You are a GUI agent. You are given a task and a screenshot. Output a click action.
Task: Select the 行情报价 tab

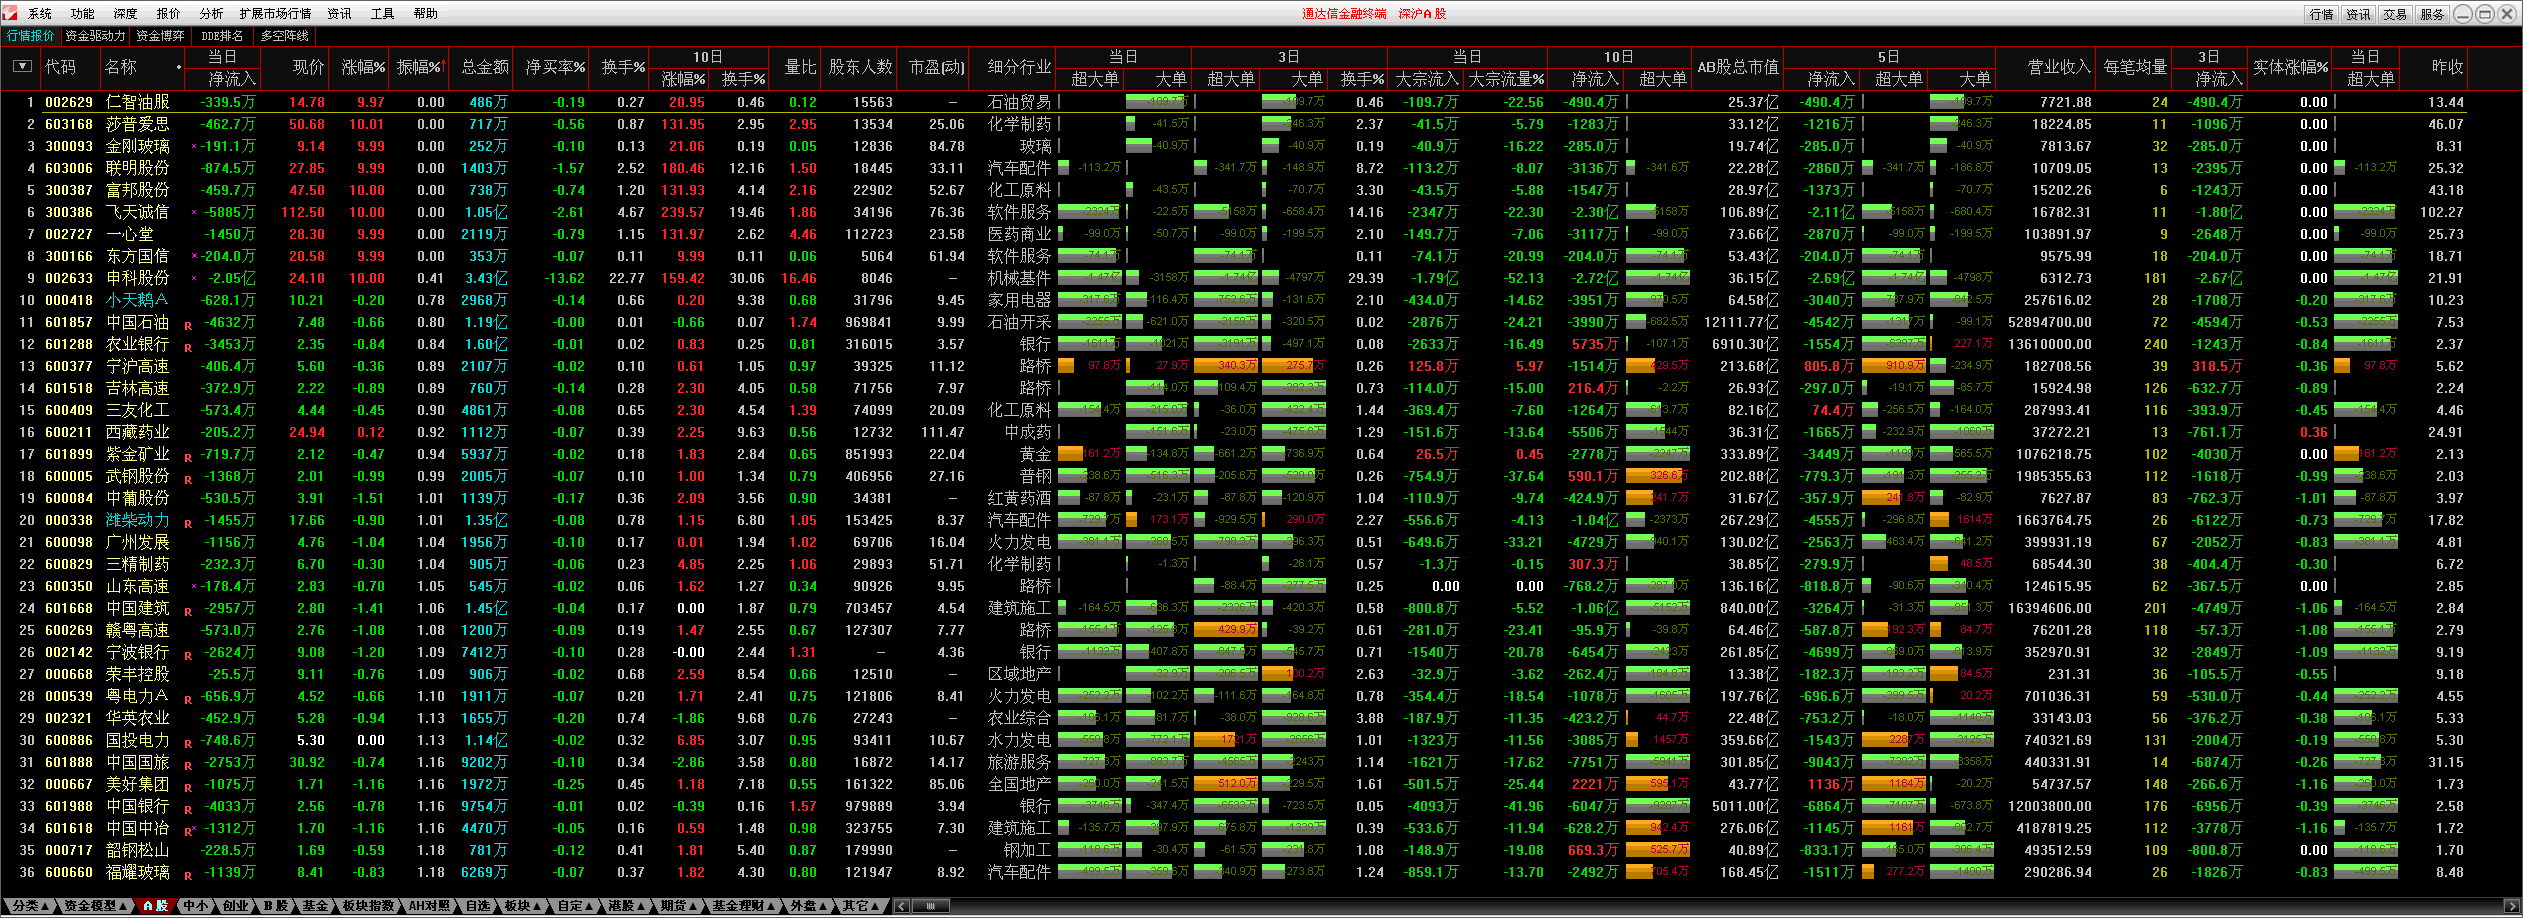31,36
